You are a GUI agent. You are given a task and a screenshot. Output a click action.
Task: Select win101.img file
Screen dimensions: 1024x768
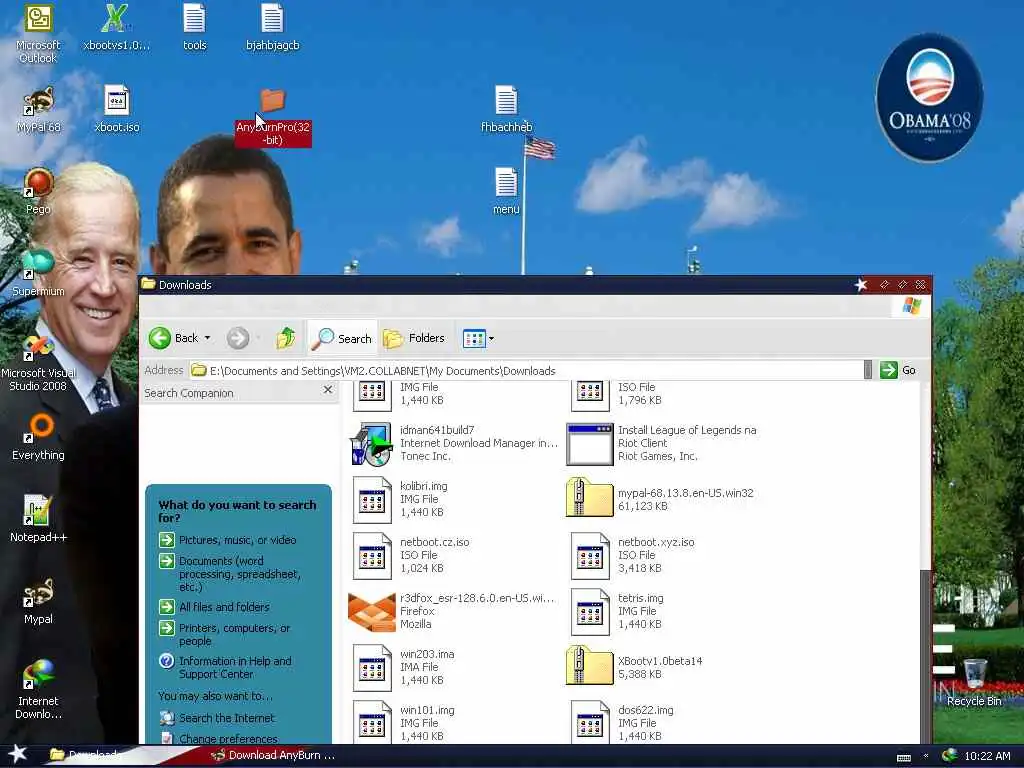coord(404,724)
